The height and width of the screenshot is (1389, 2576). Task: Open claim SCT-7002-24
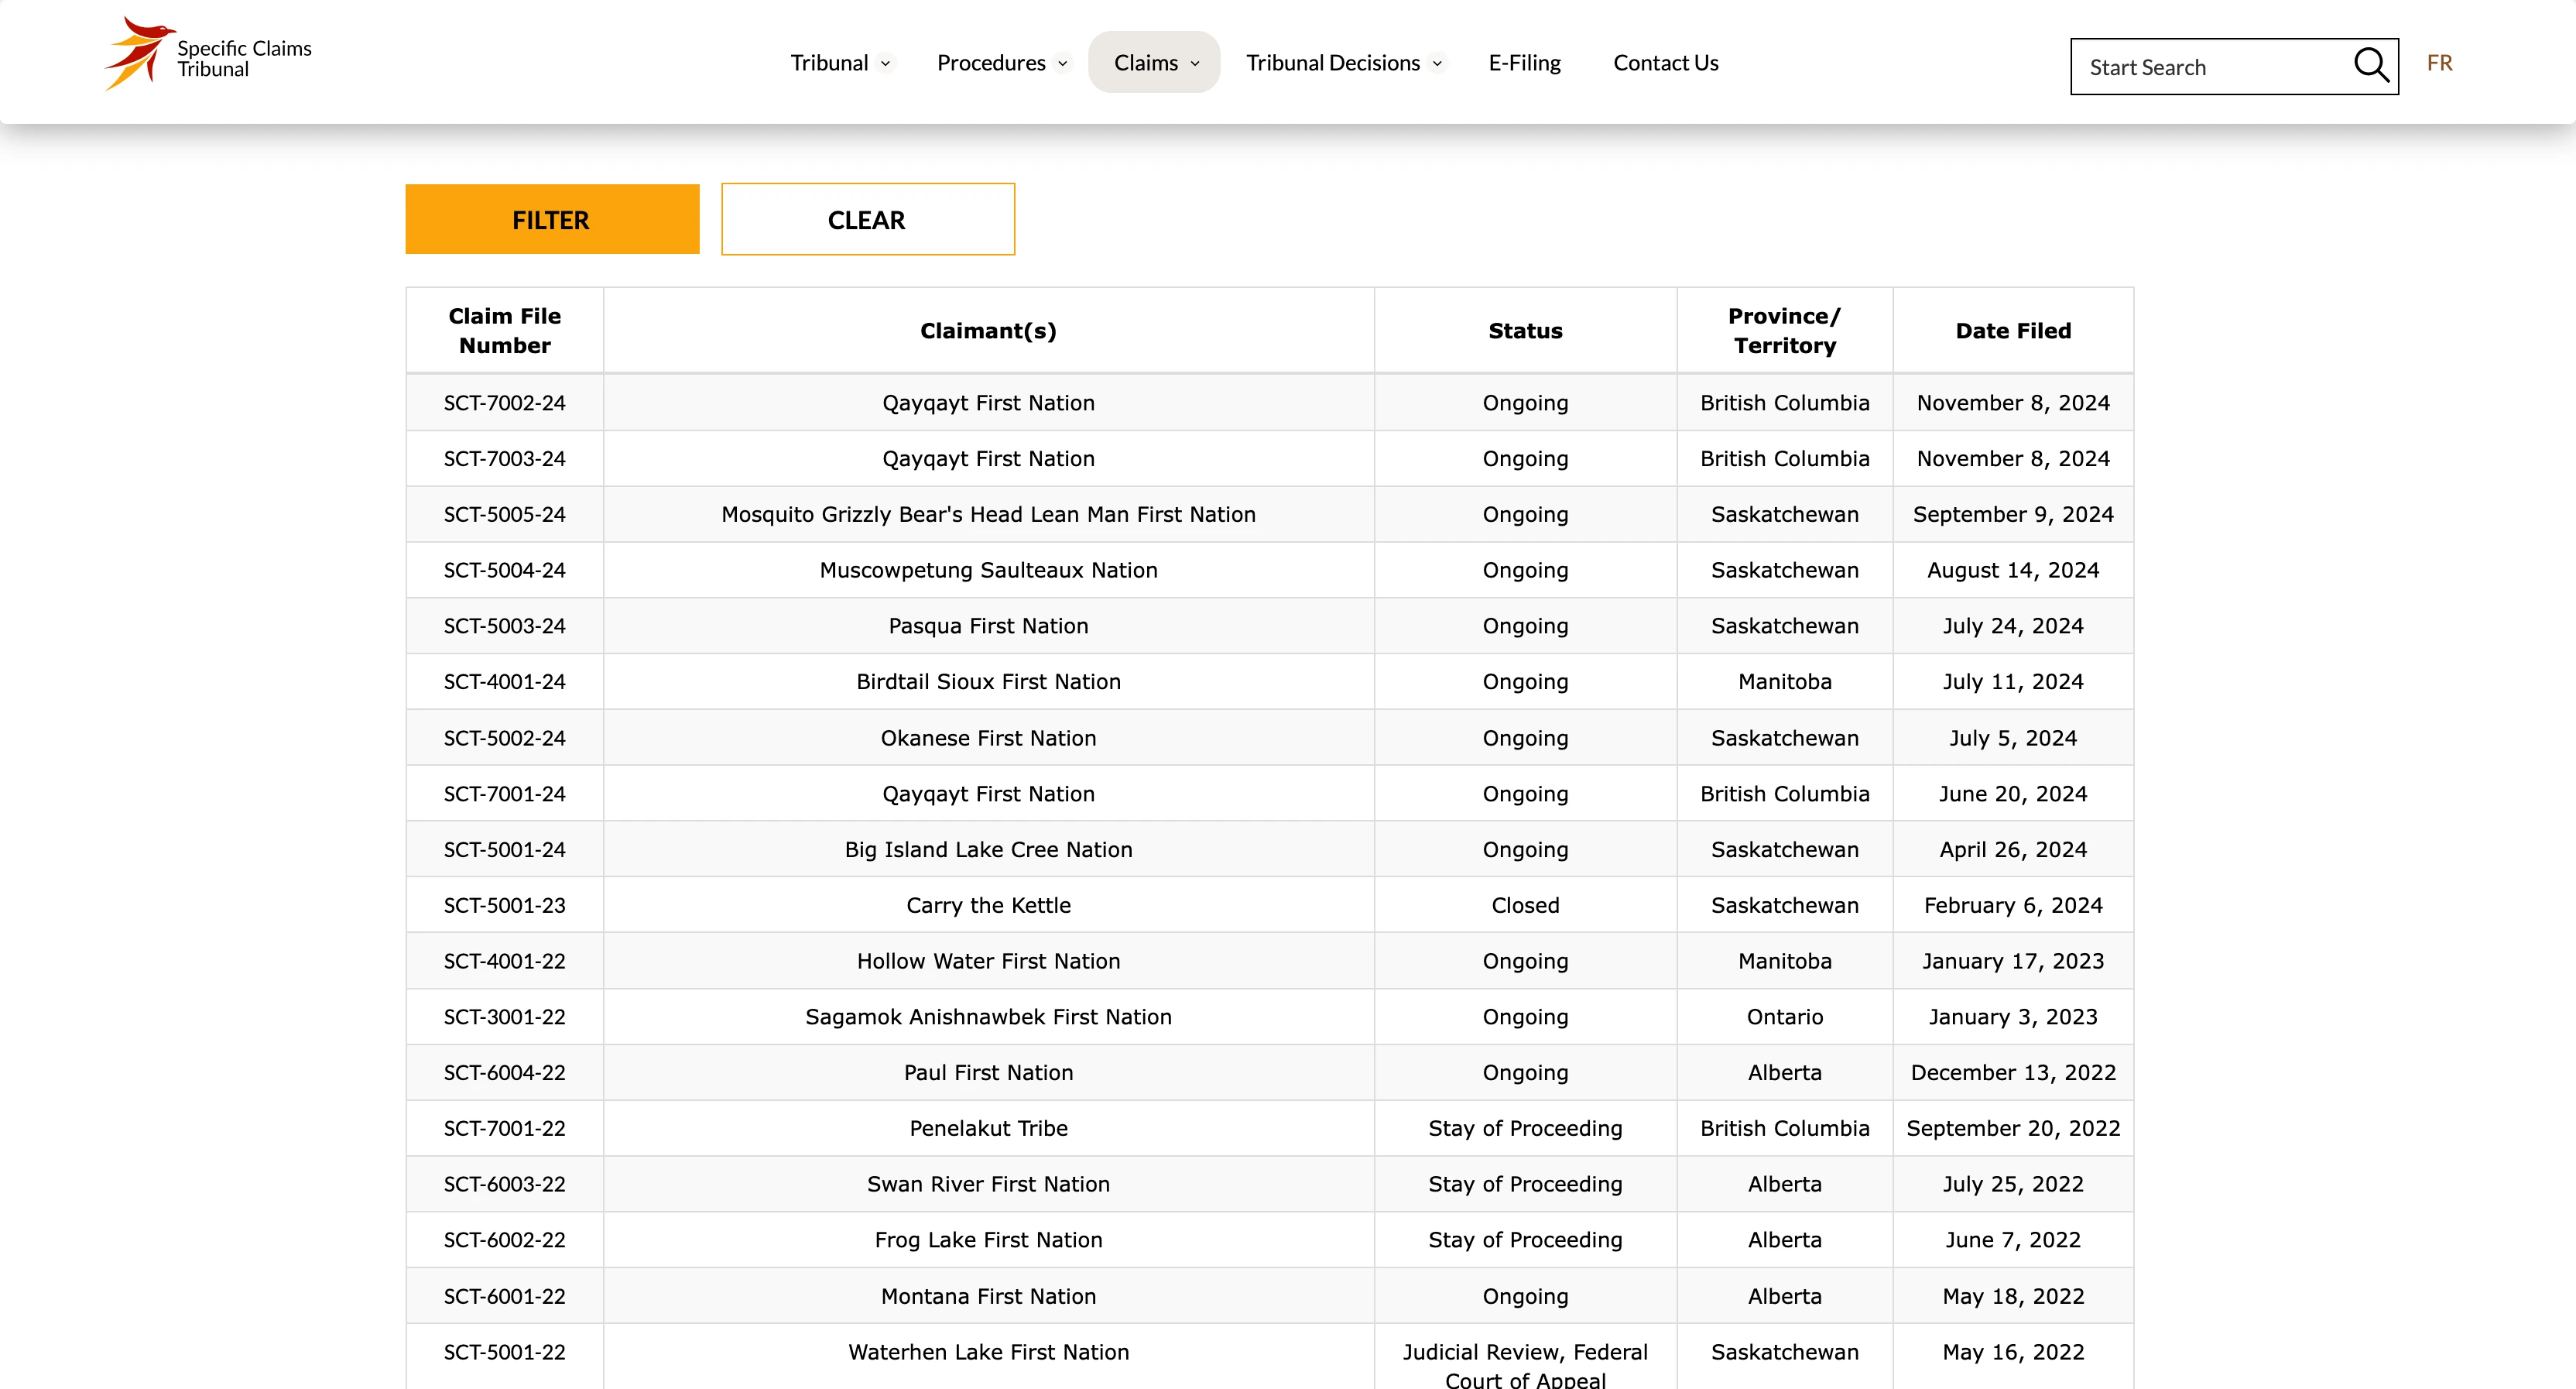(504, 403)
